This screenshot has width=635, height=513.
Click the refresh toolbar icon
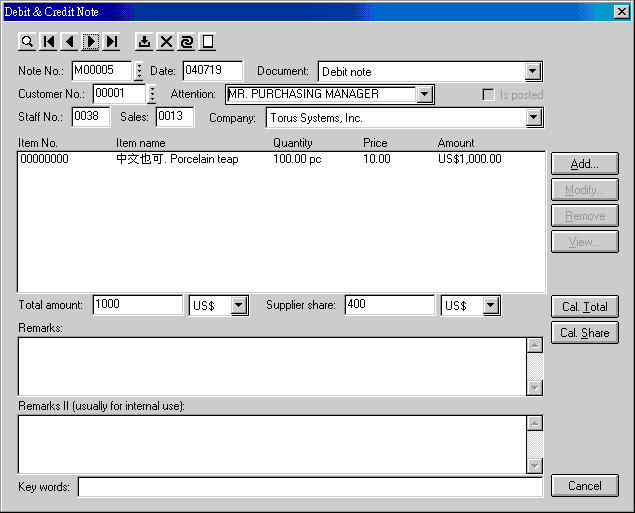(x=187, y=42)
